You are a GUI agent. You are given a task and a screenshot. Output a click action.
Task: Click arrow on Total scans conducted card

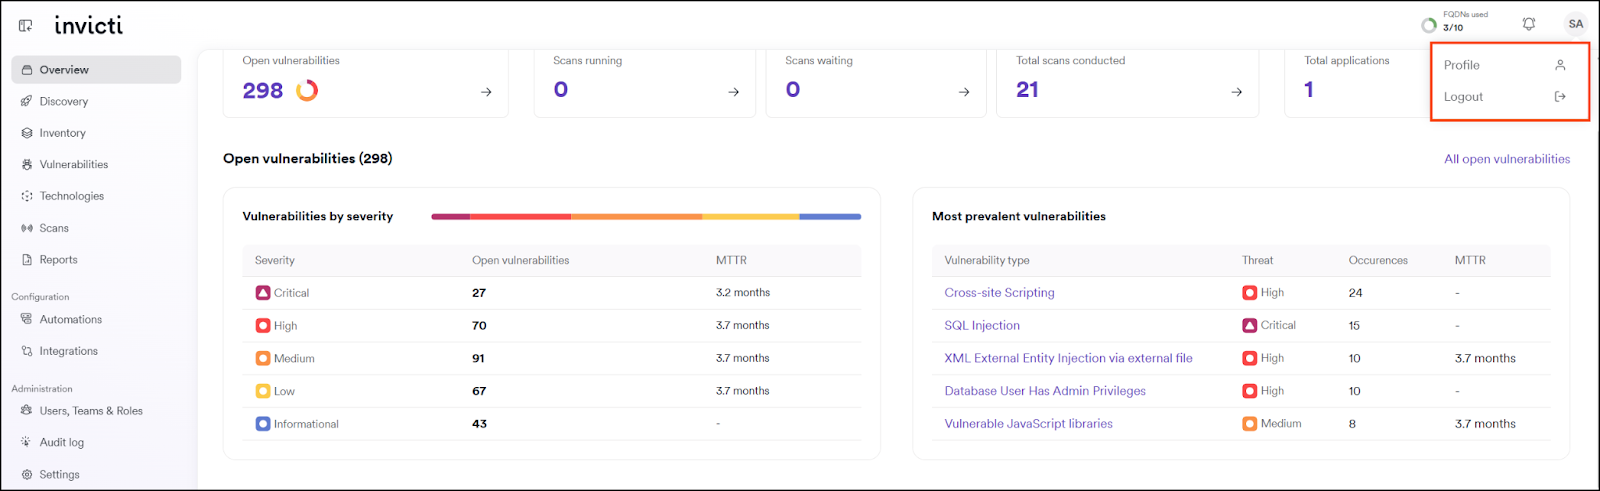click(1236, 92)
